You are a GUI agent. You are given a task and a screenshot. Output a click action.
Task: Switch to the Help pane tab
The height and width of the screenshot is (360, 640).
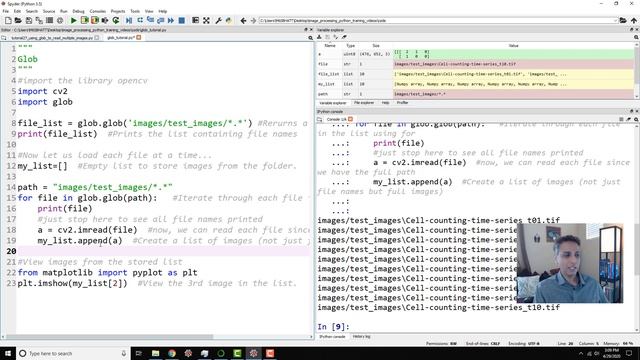click(385, 103)
